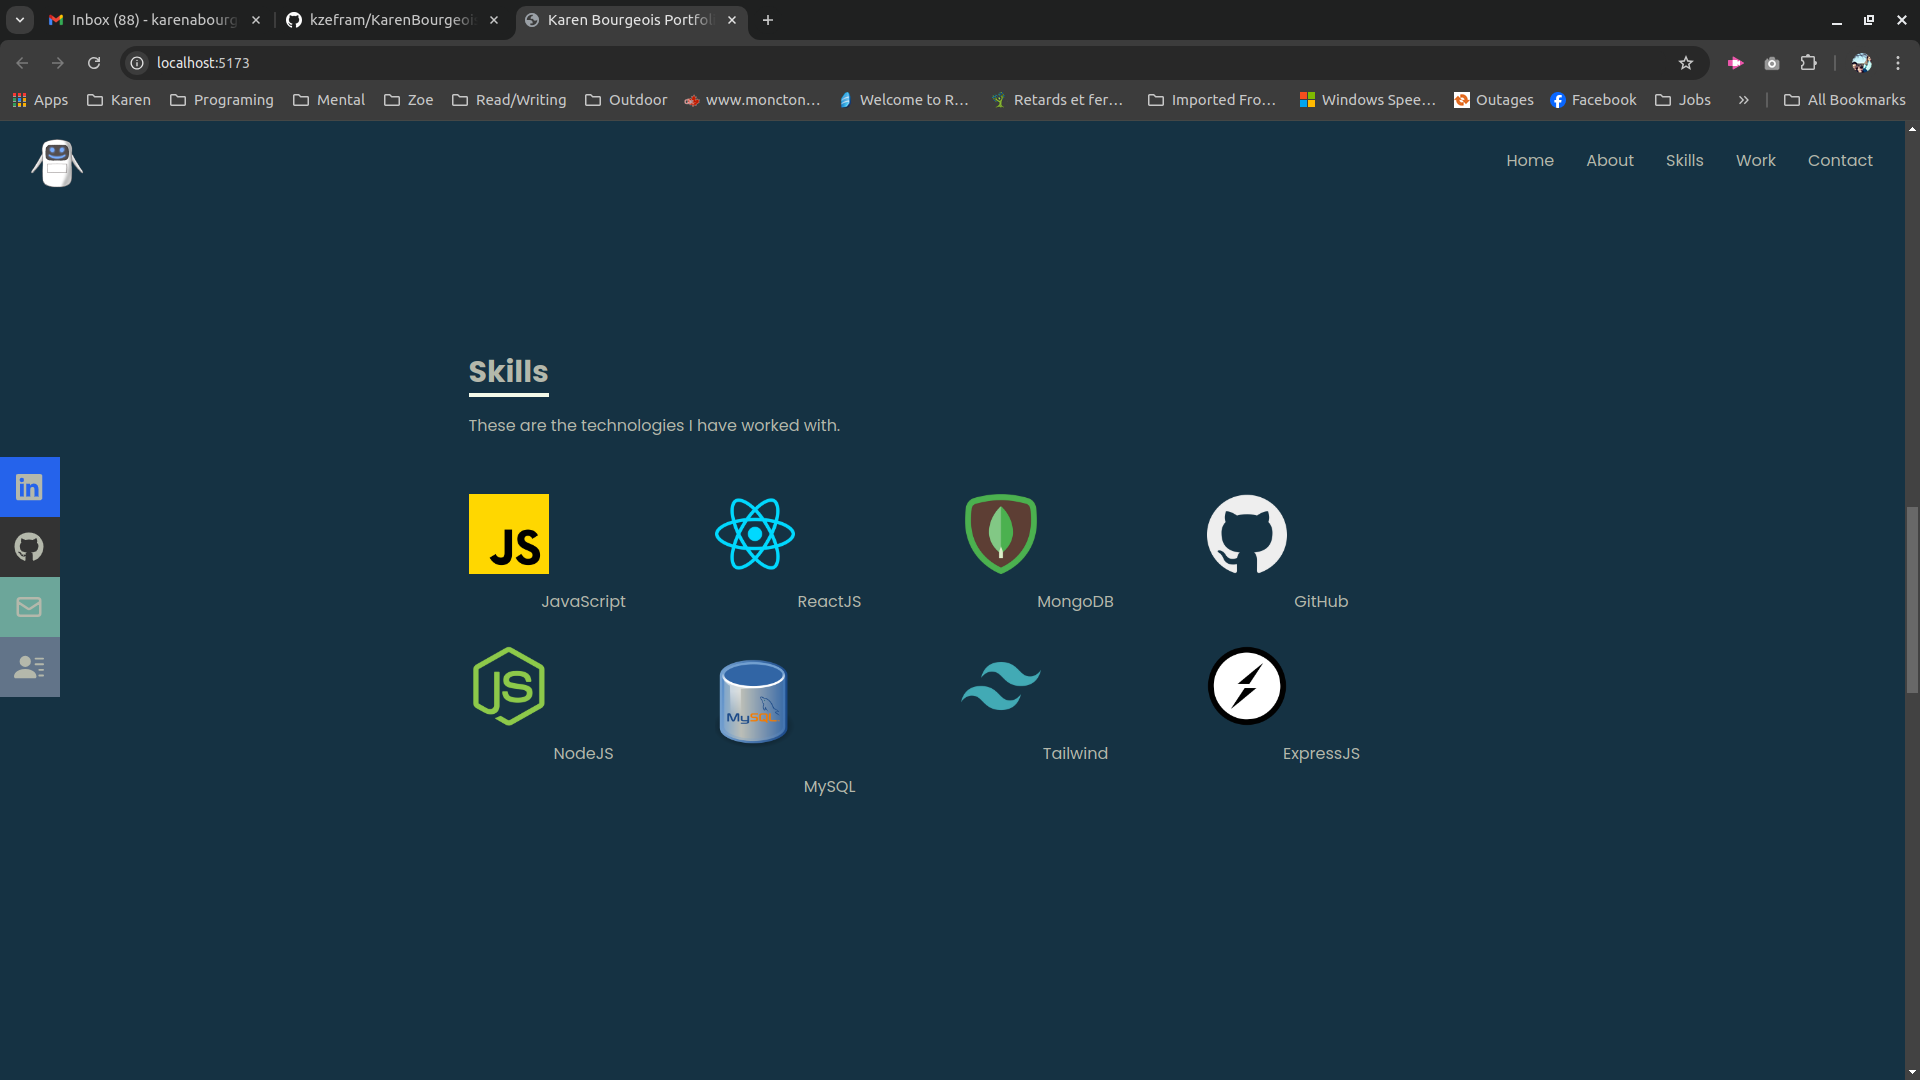Go to Skills in site navigation
This screenshot has width=1920, height=1080.
(1685, 160)
